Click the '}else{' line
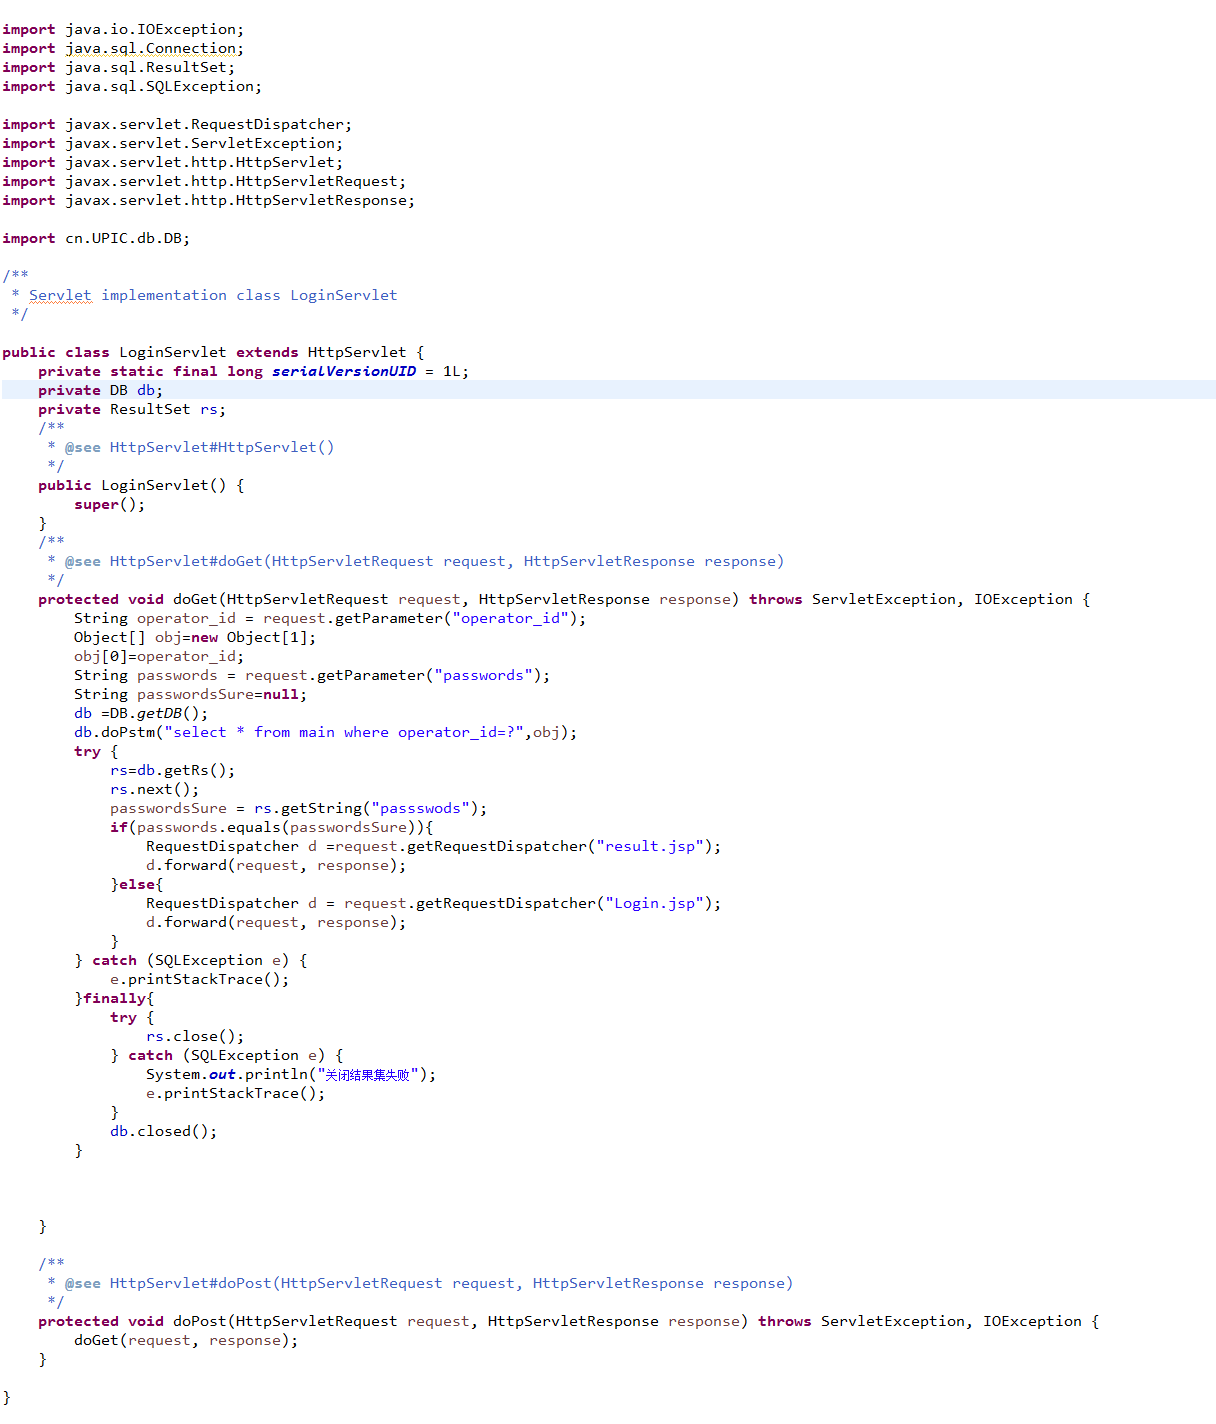 pos(137,884)
